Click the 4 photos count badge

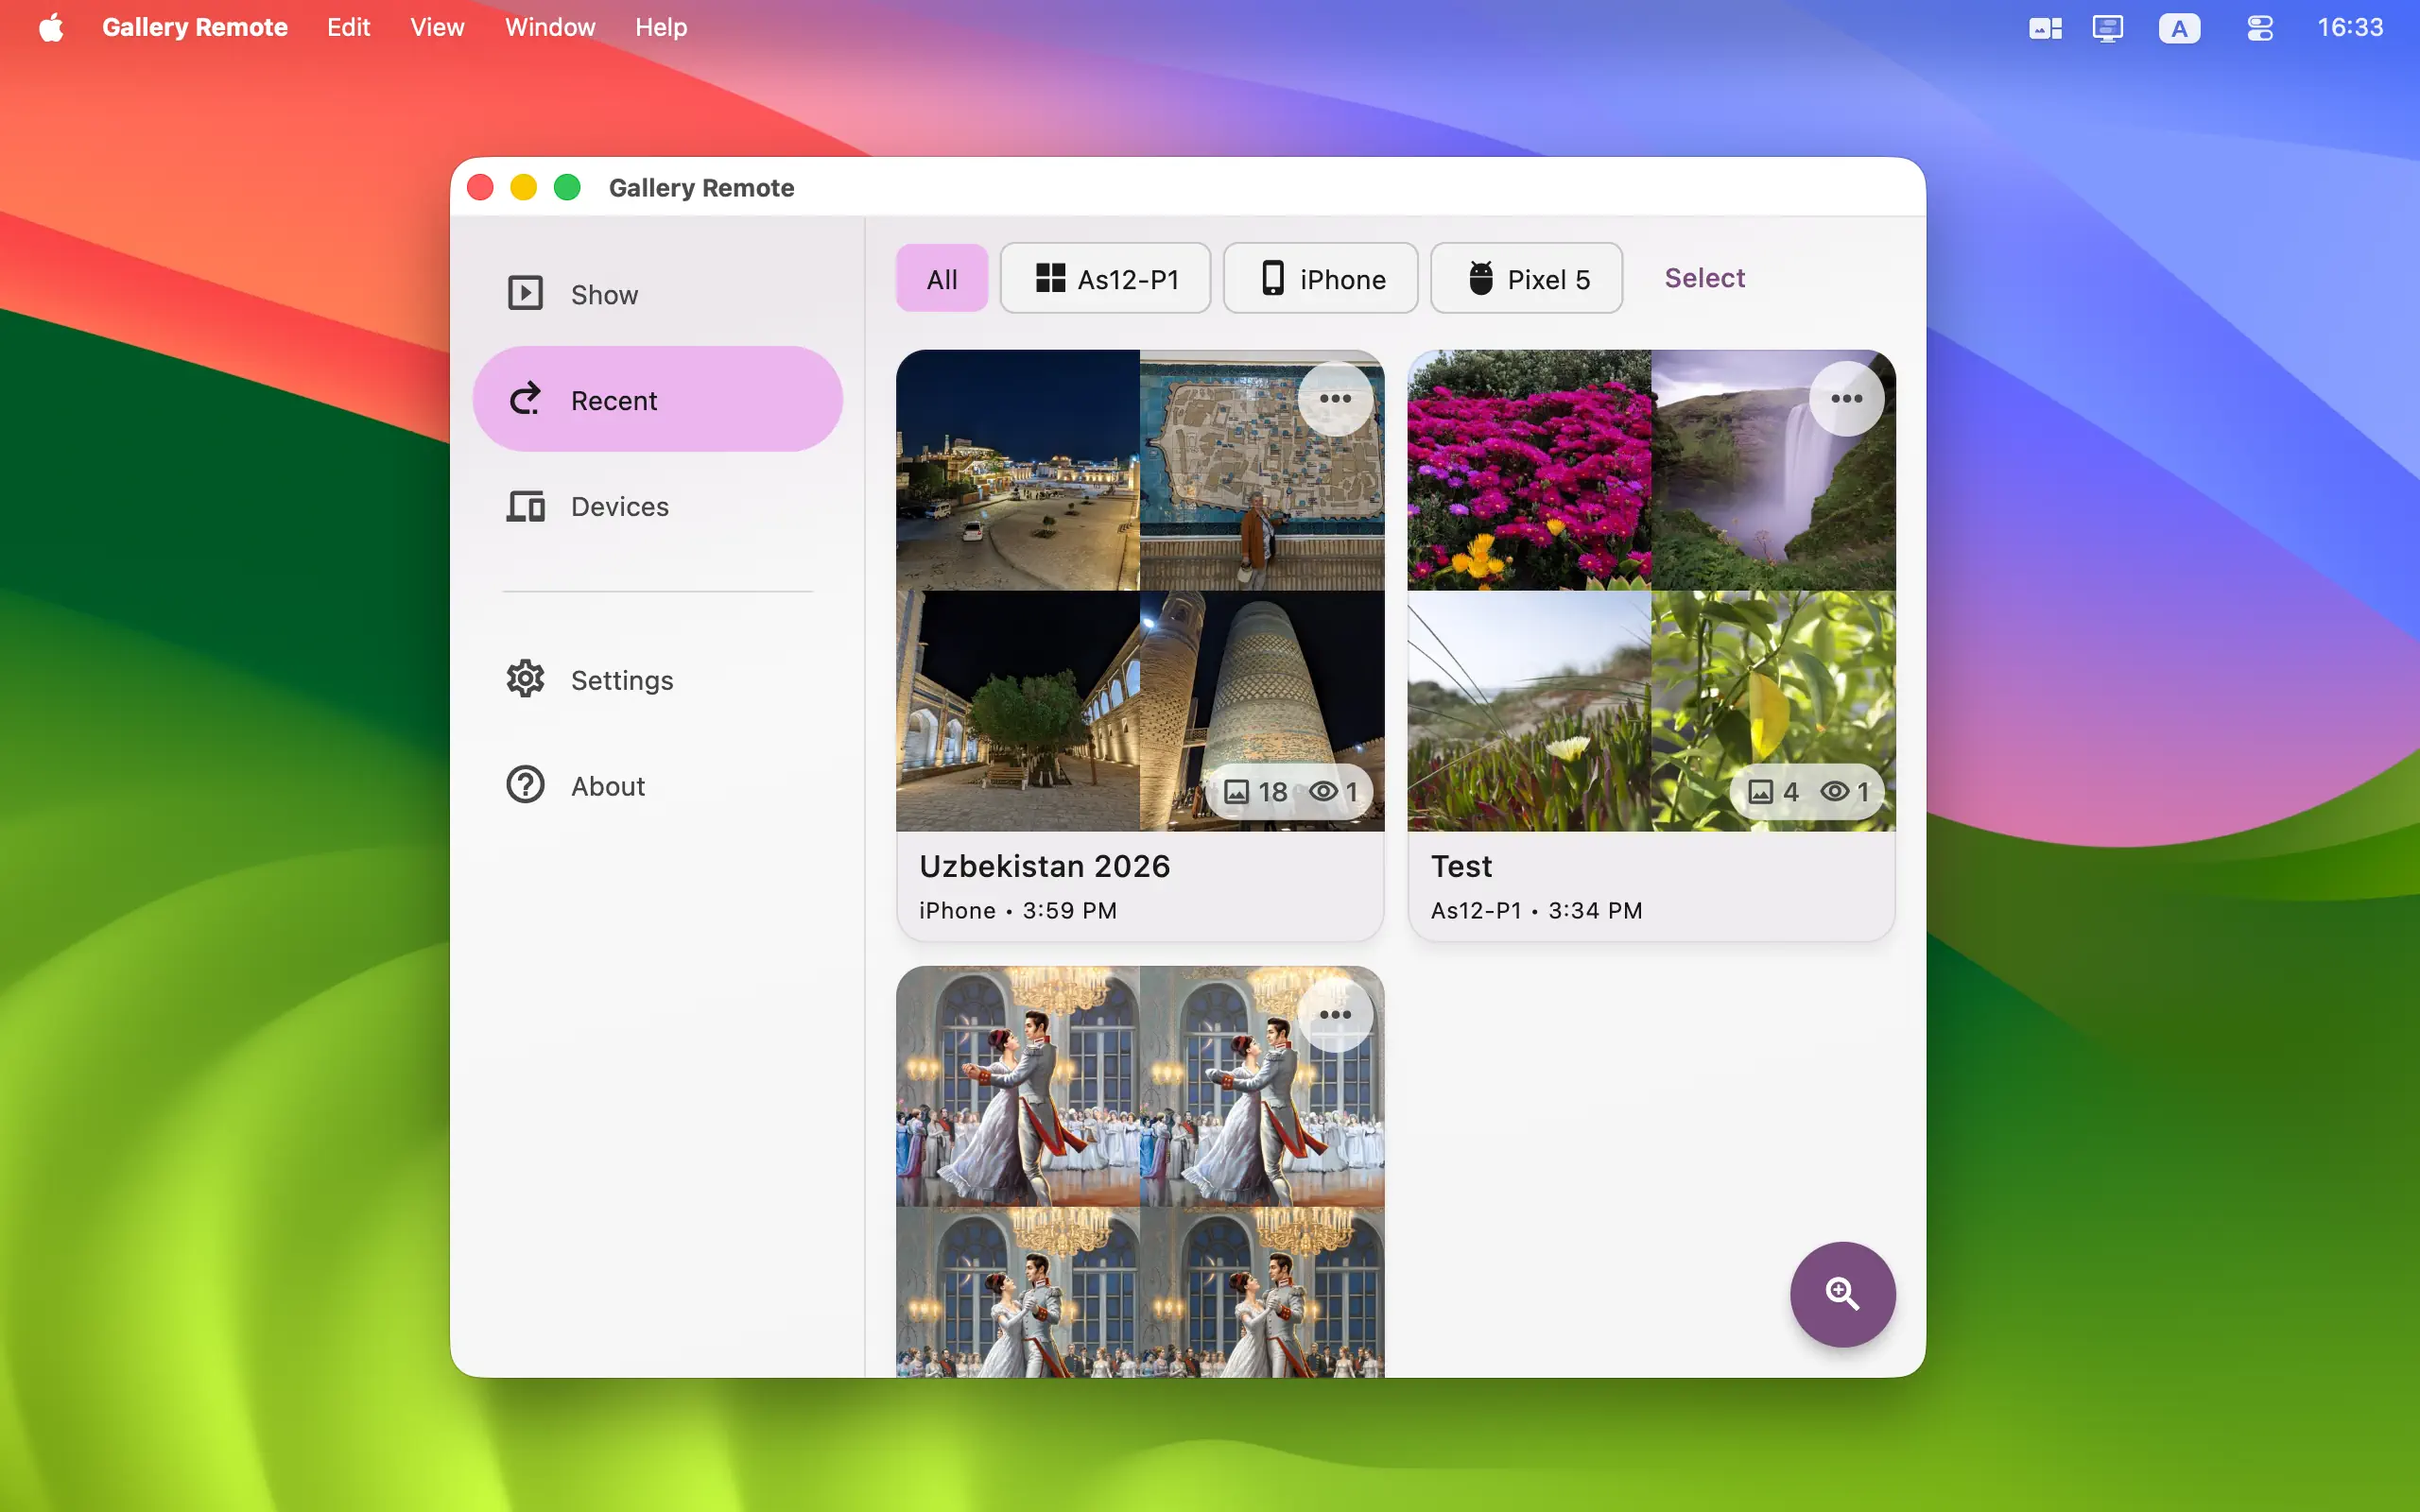[1773, 791]
